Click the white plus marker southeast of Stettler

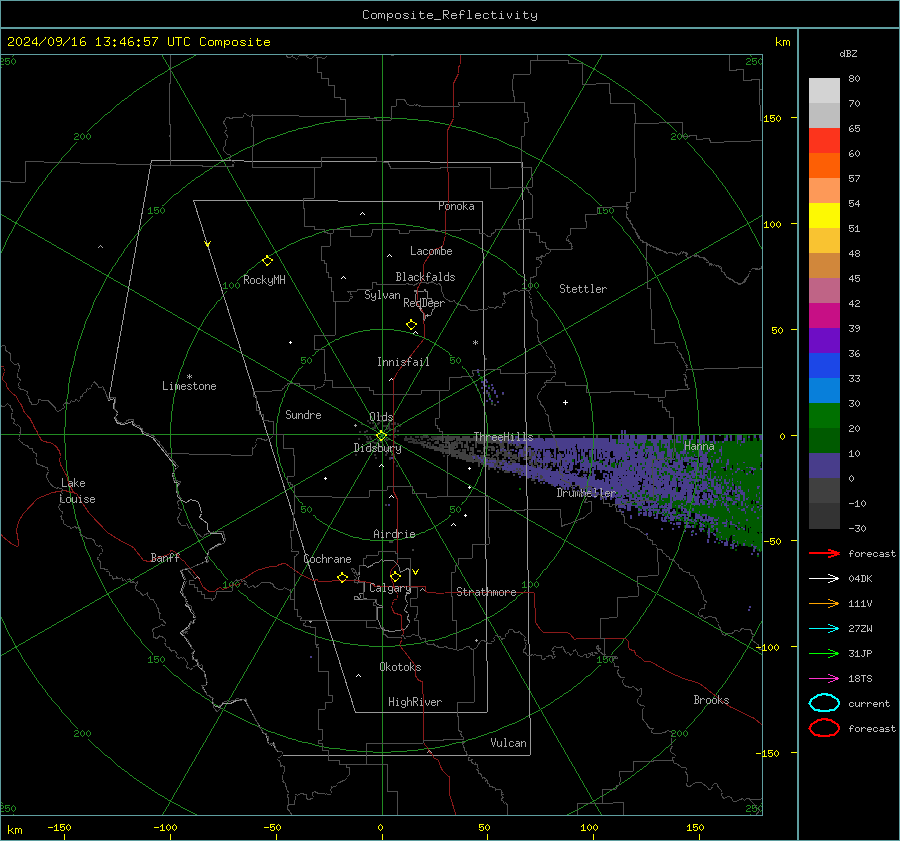point(565,402)
